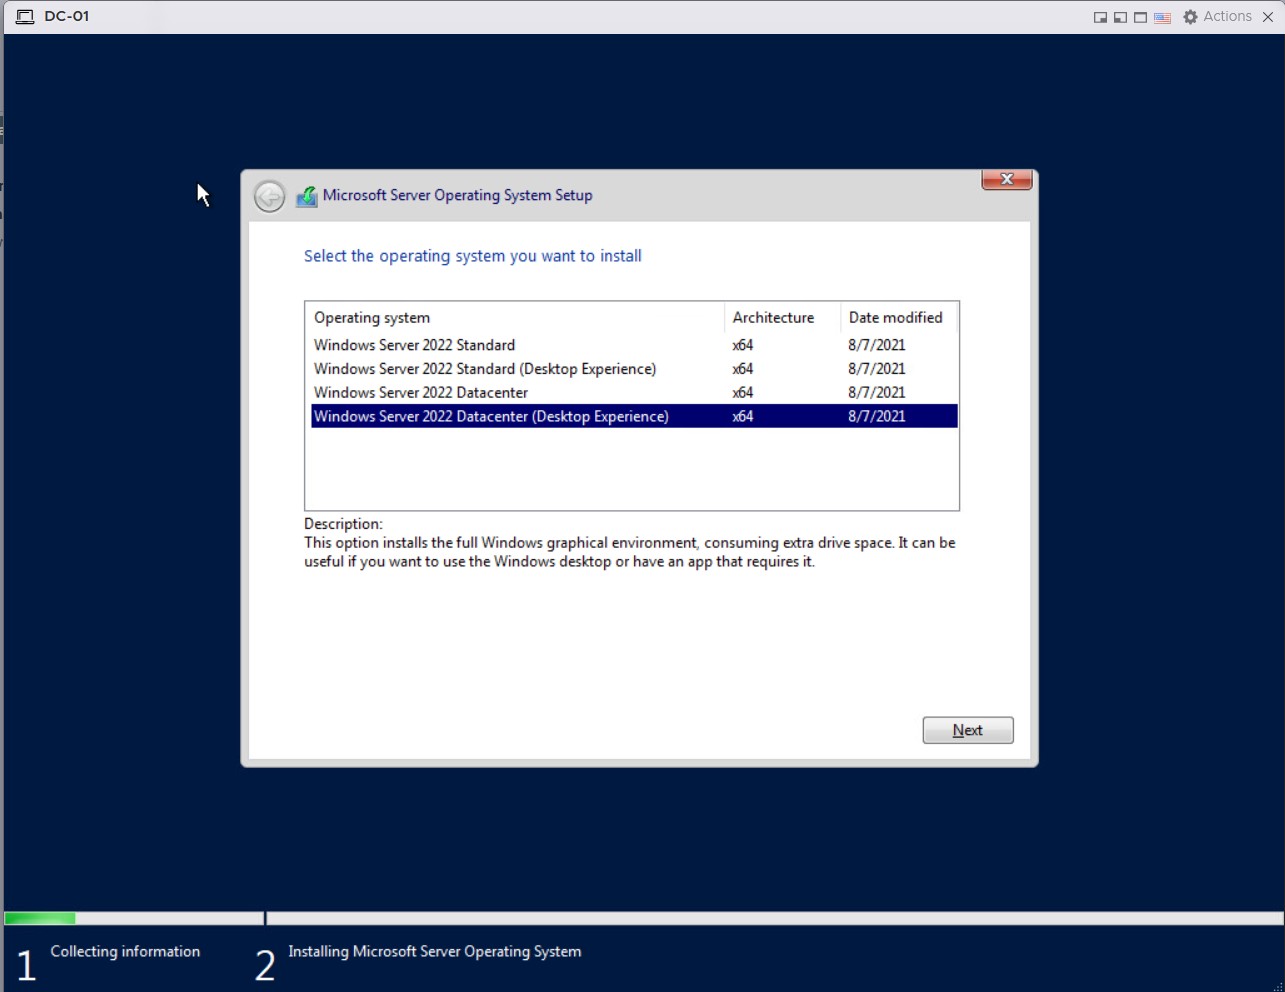Select Windows Server 2022 Standard
The image size is (1285, 992).
coord(414,345)
